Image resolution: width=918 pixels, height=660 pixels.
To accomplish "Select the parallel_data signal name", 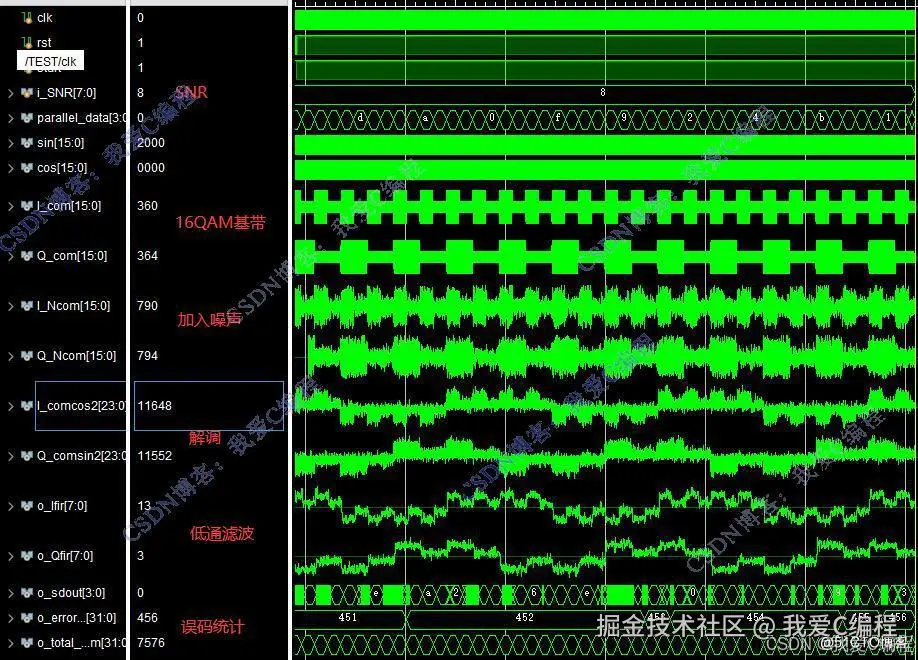I will (81, 118).
